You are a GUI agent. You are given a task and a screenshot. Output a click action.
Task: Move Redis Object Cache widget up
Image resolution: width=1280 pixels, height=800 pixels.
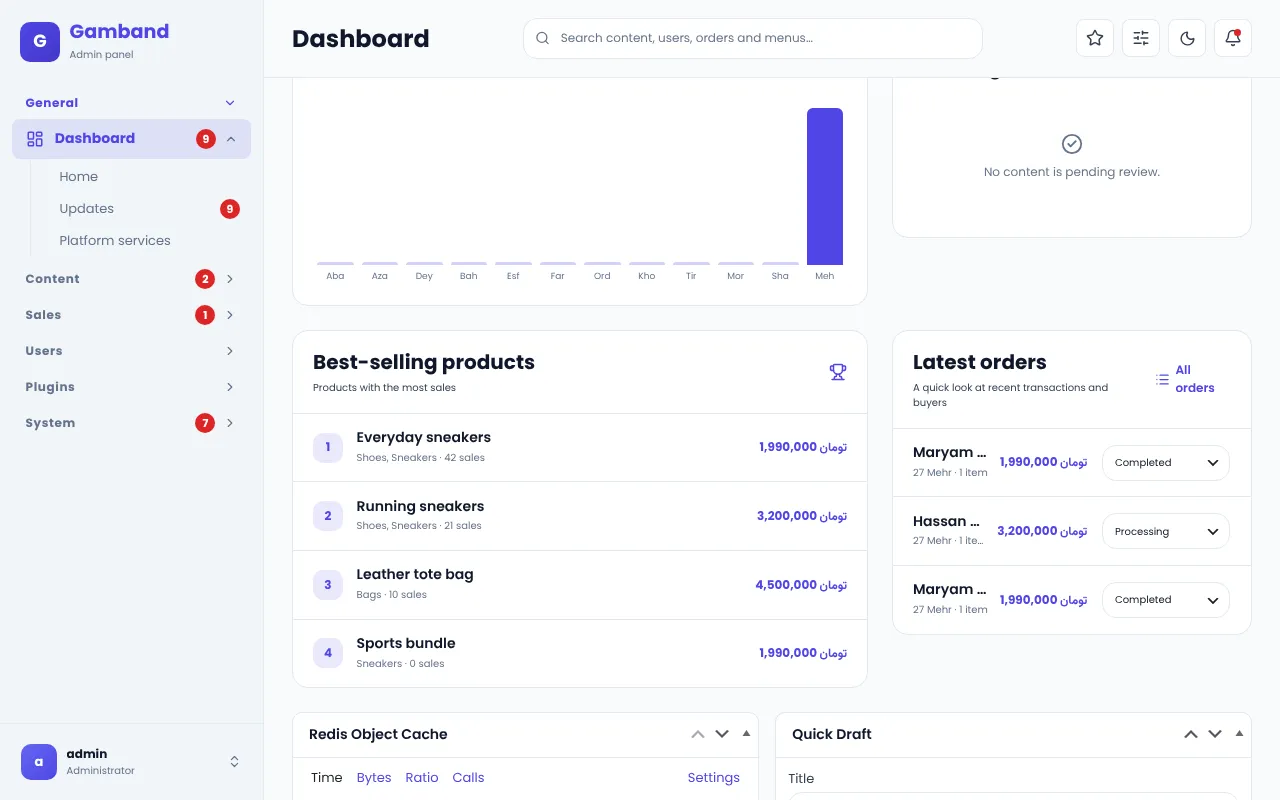[x=698, y=734]
